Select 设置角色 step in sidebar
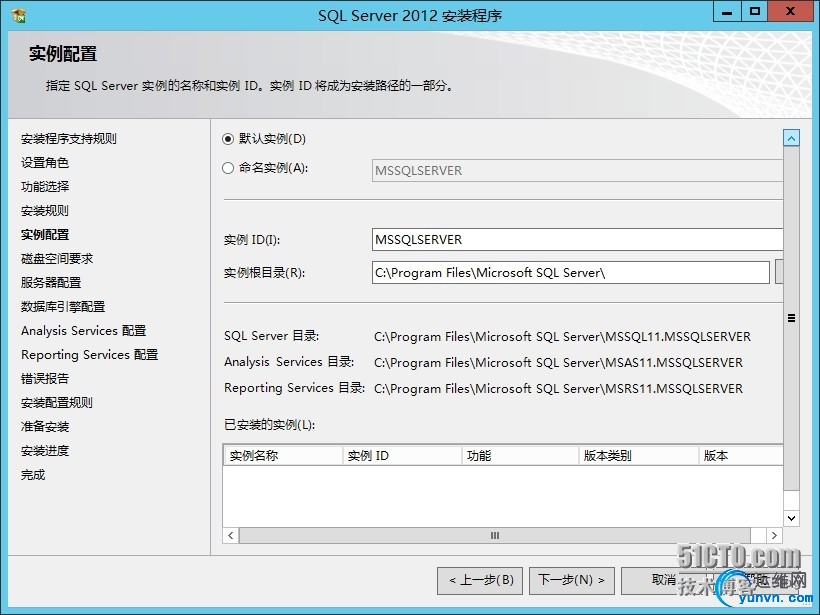Screen dimensions: 820x615 point(45,163)
